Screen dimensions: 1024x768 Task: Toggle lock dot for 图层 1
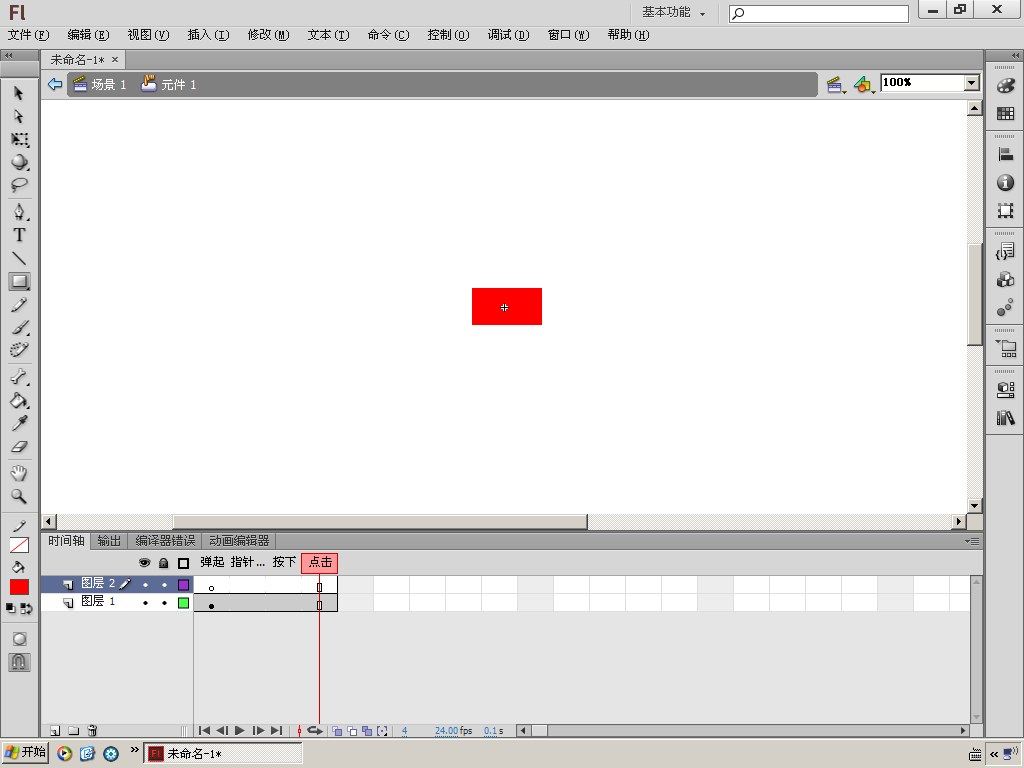click(164, 603)
